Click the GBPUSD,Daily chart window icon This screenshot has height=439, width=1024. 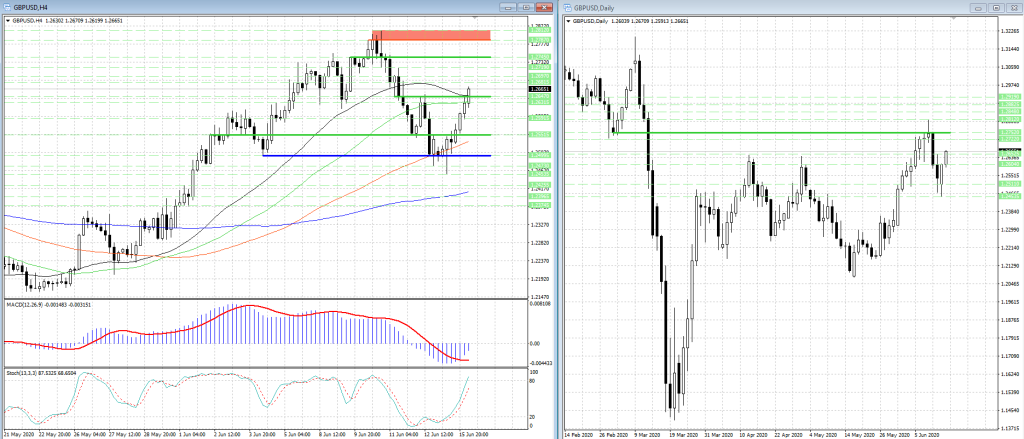(568, 7)
